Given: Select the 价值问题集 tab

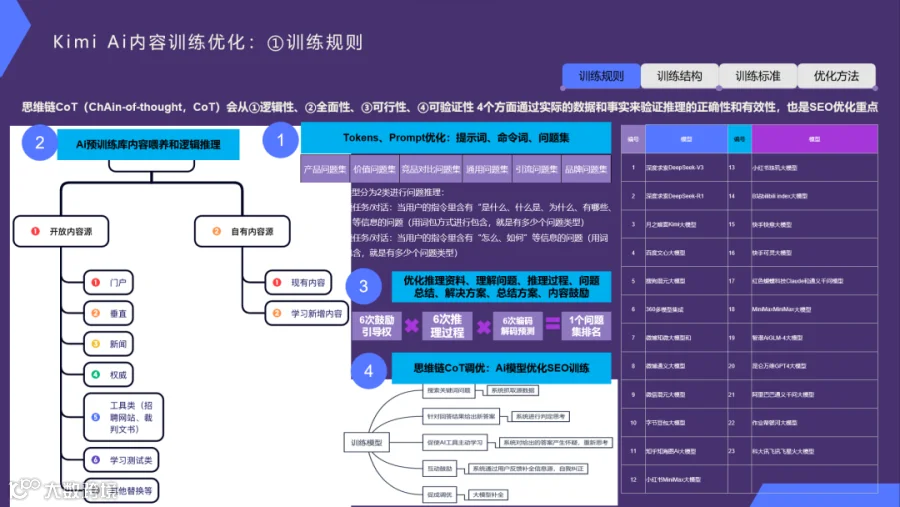Looking at the screenshot, I should (x=374, y=169).
